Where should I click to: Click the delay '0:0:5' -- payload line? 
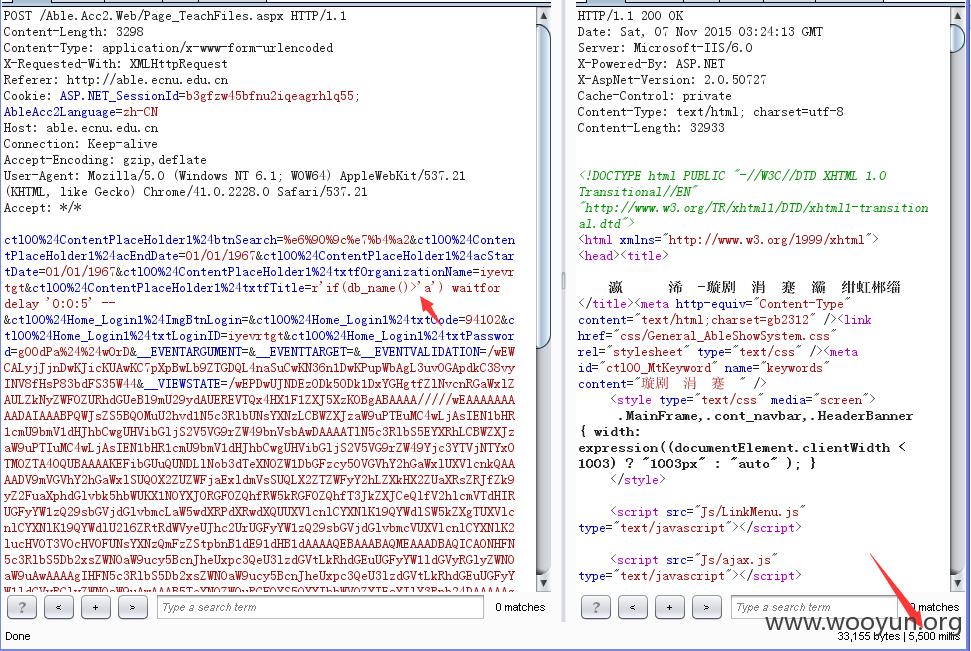click(x=59, y=304)
